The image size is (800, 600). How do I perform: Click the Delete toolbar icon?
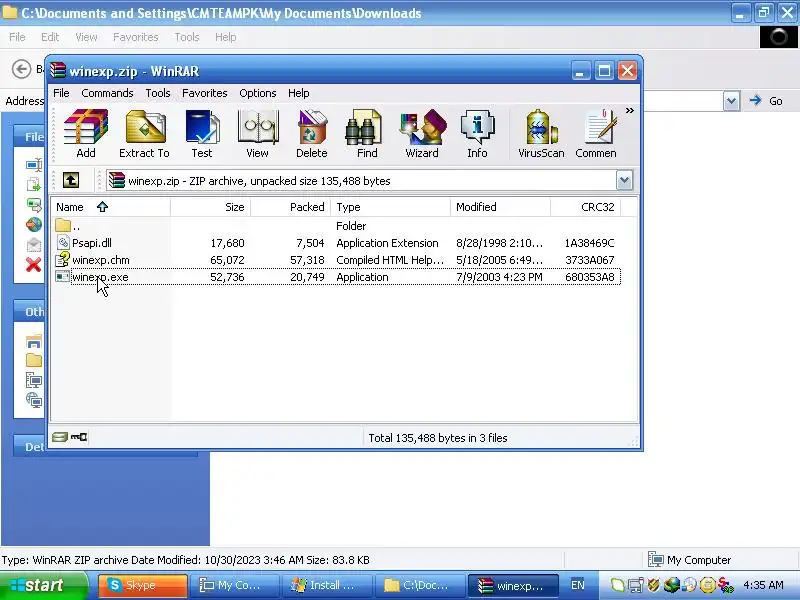(x=312, y=134)
